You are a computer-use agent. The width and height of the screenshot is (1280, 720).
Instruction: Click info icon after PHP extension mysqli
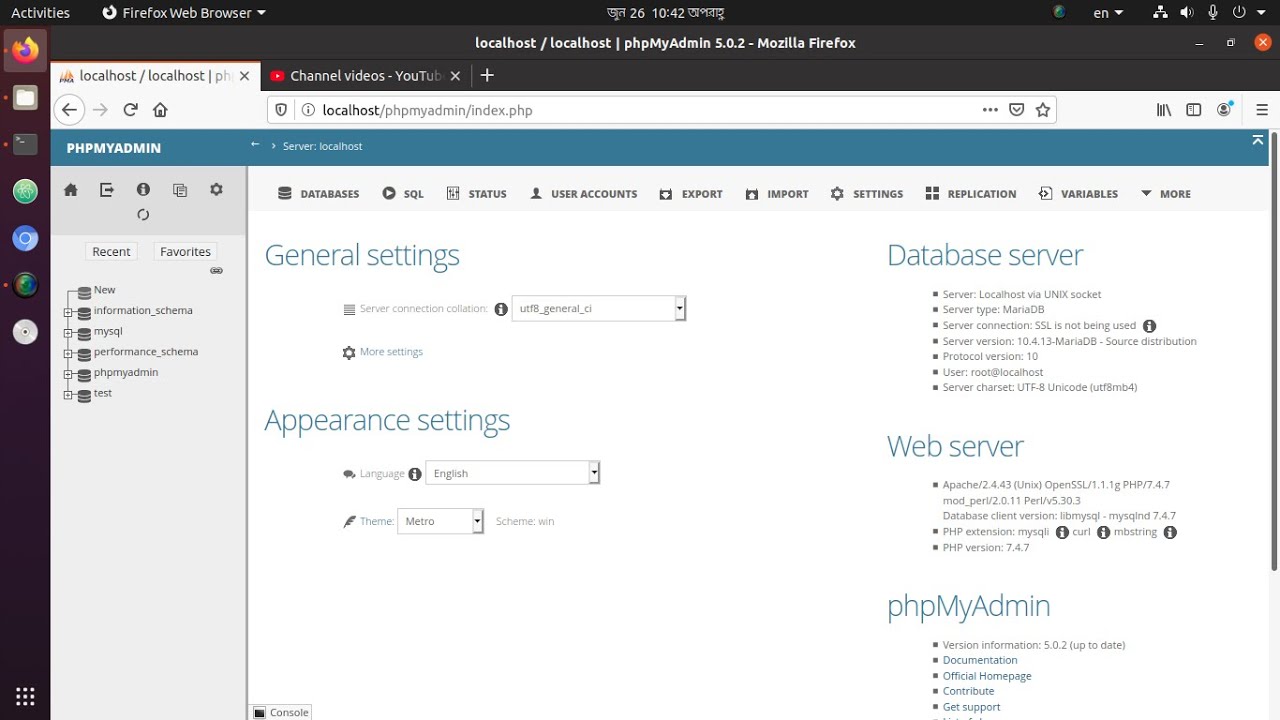click(x=1062, y=532)
